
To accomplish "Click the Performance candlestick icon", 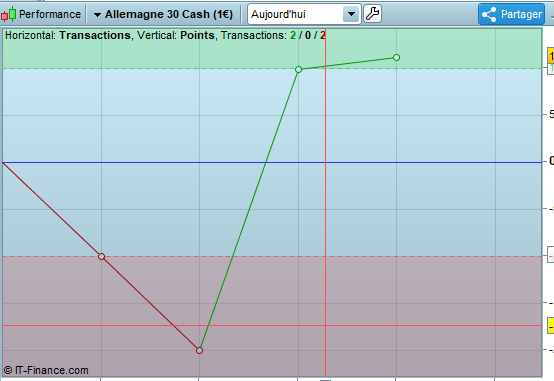I will [x=8, y=14].
